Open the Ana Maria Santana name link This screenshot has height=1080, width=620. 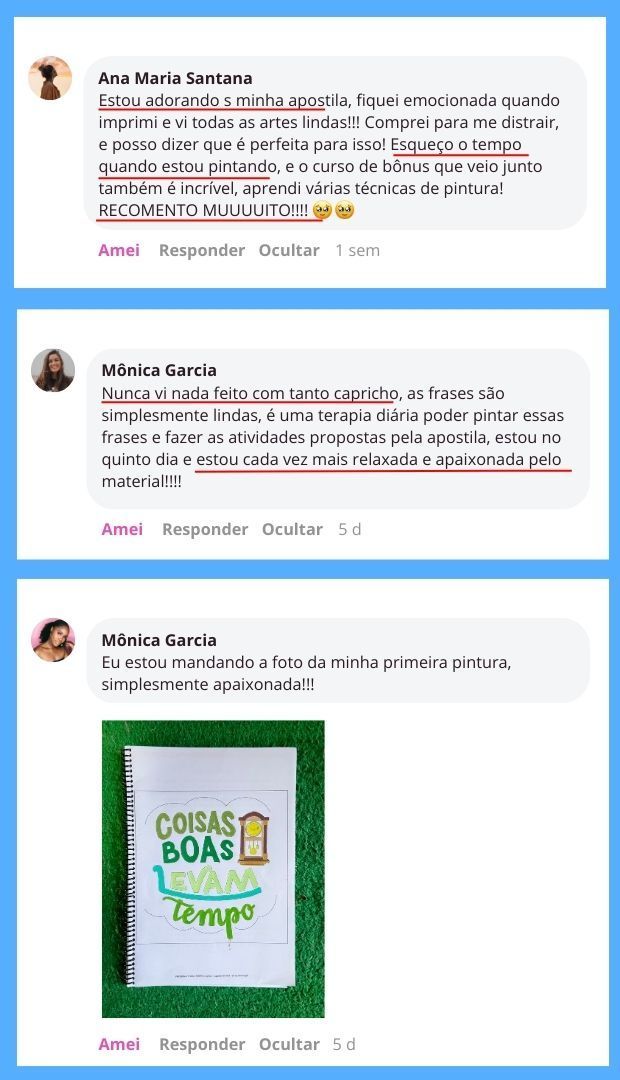pyautogui.click(x=175, y=78)
